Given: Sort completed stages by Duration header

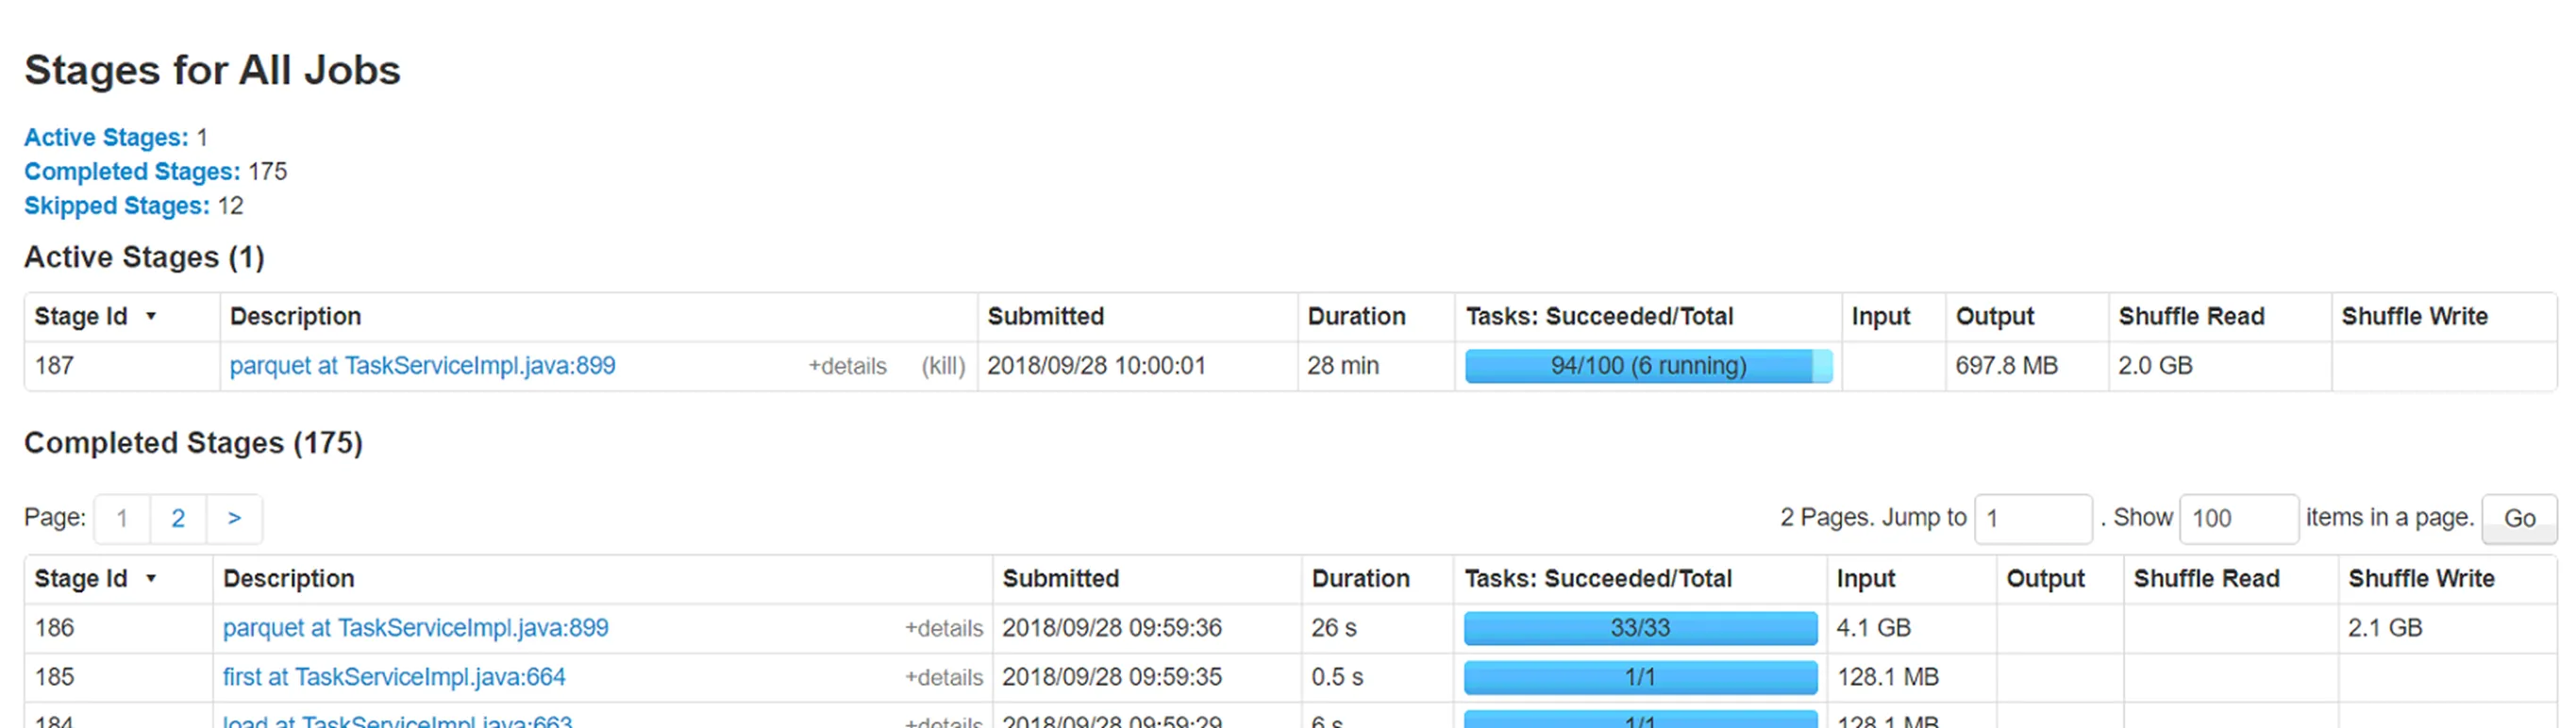Looking at the screenshot, I should coord(1360,578).
